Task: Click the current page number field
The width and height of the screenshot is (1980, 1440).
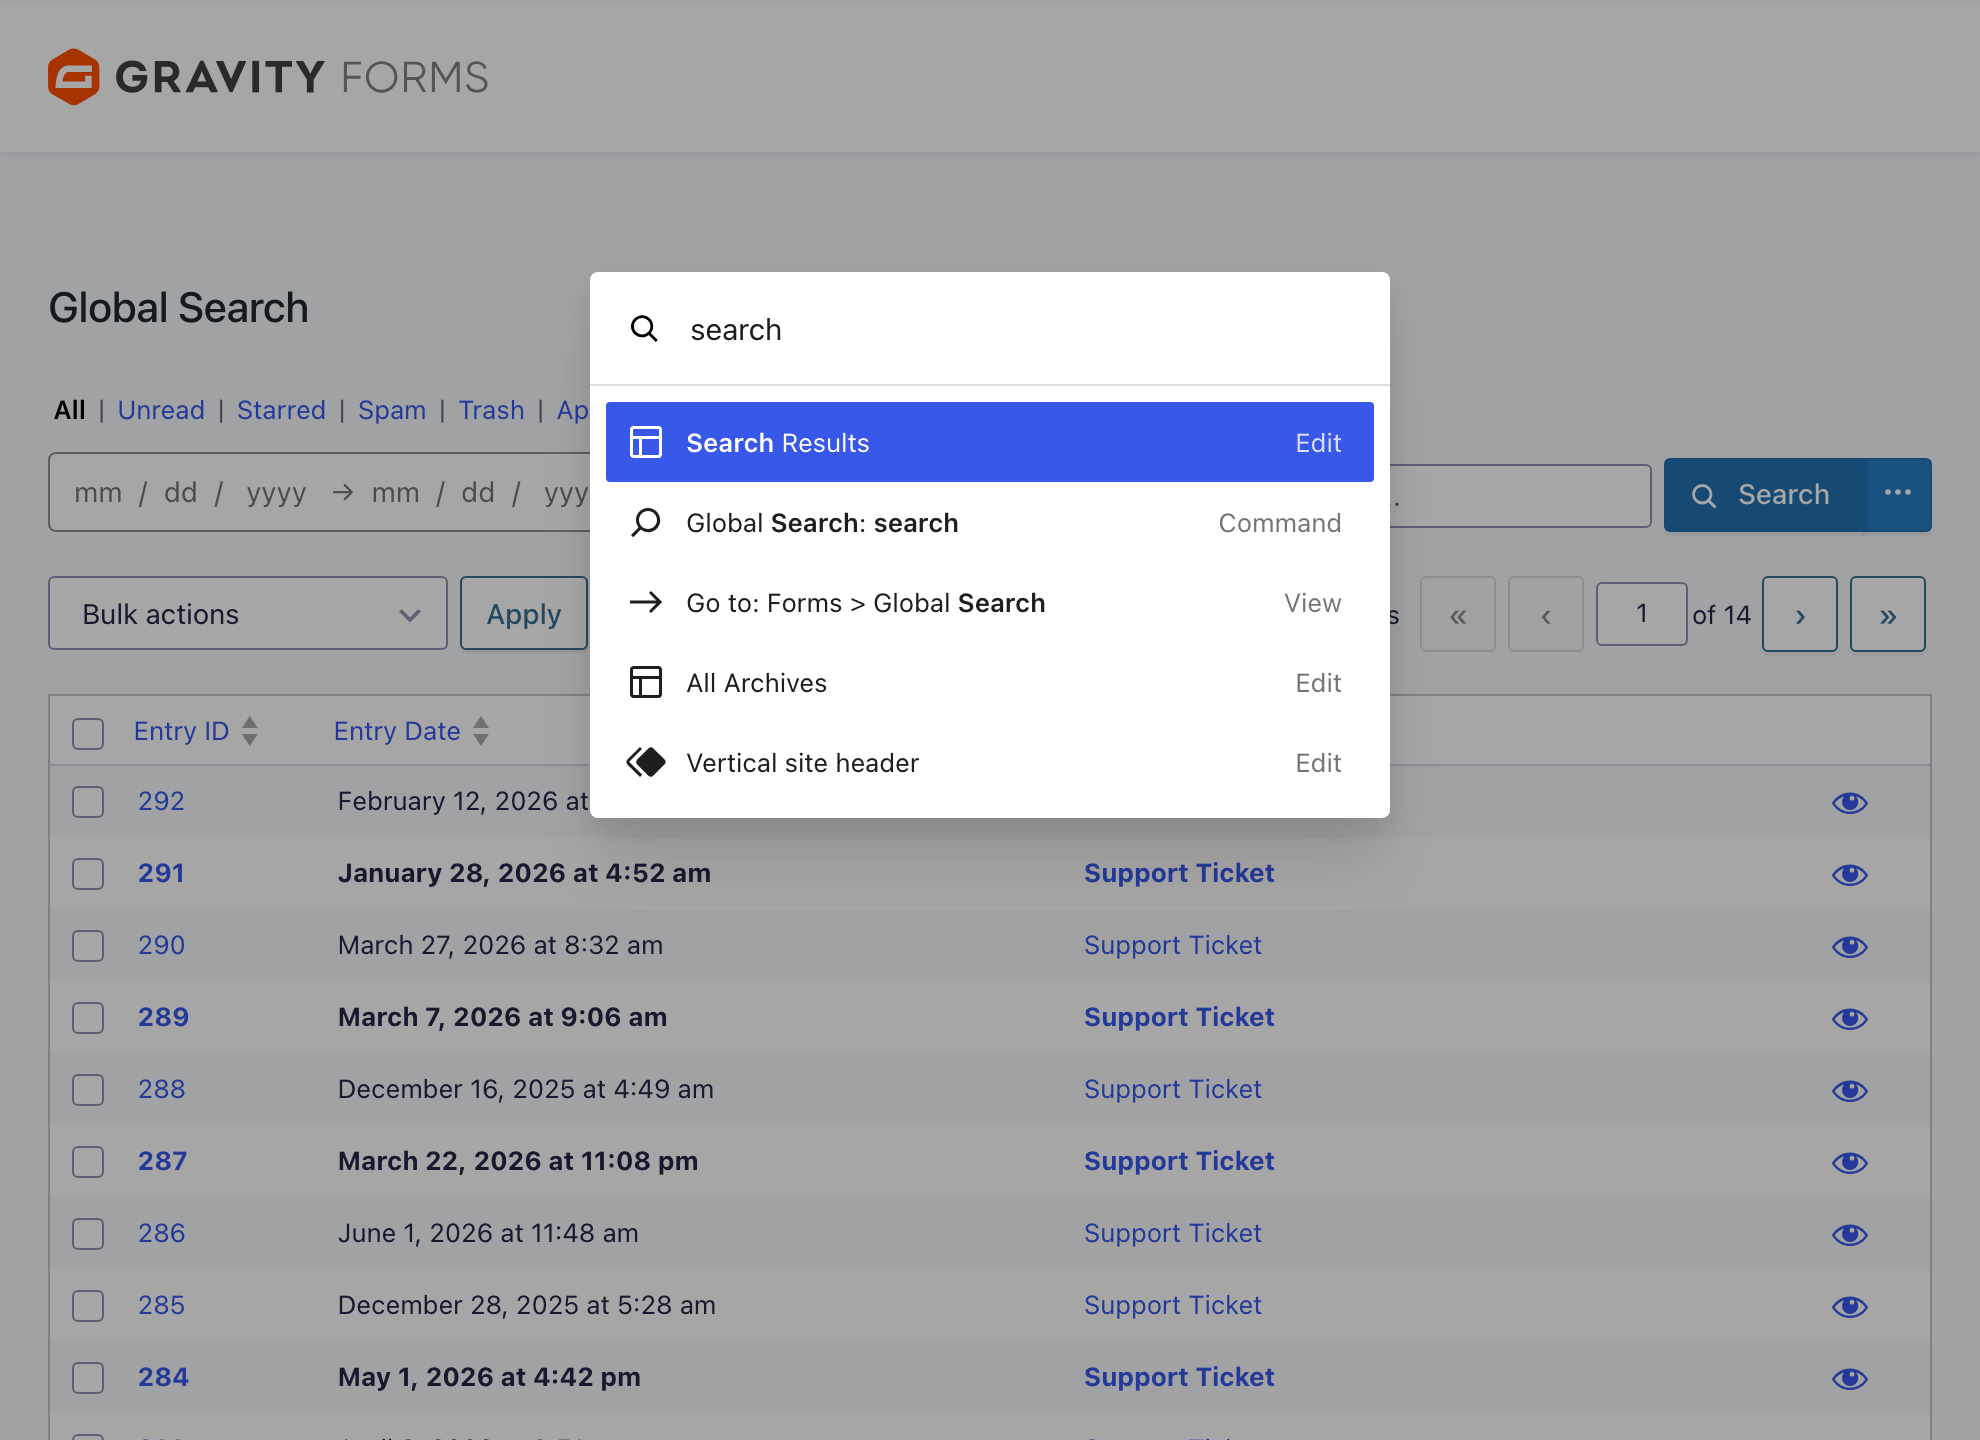Action: tap(1641, 613)
